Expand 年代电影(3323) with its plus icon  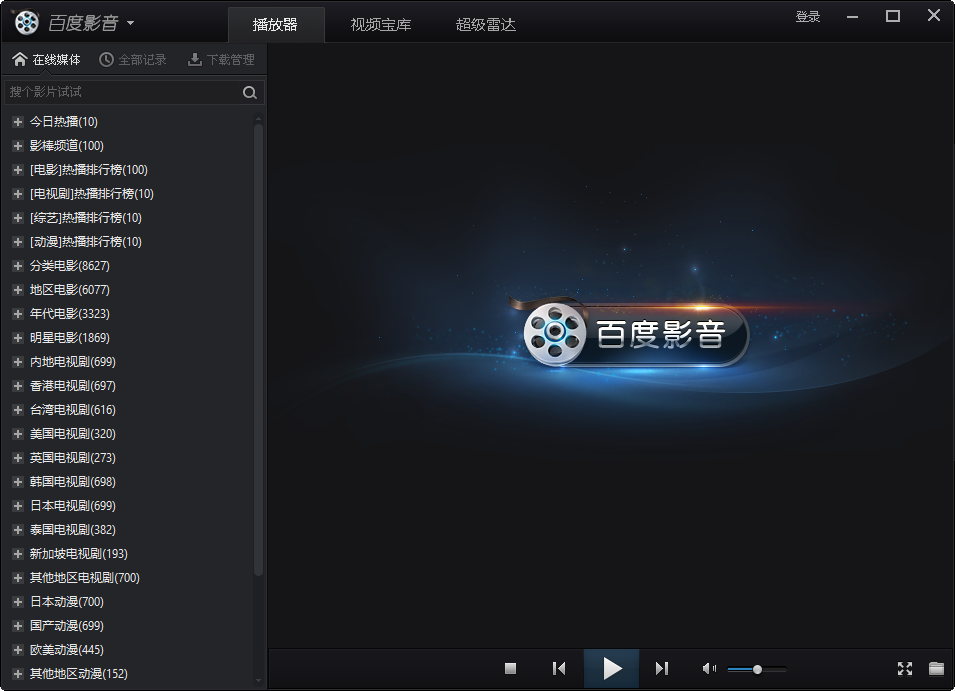coord(18,314)
